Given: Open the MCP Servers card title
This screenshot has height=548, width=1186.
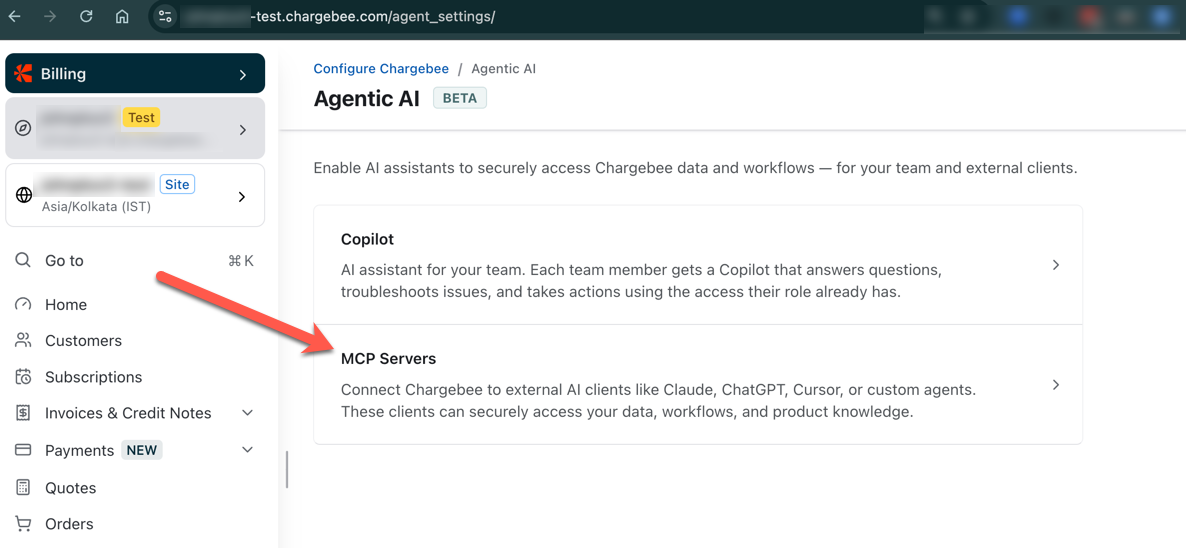Looking at the screenshot, I should click(x=389, y=359).
